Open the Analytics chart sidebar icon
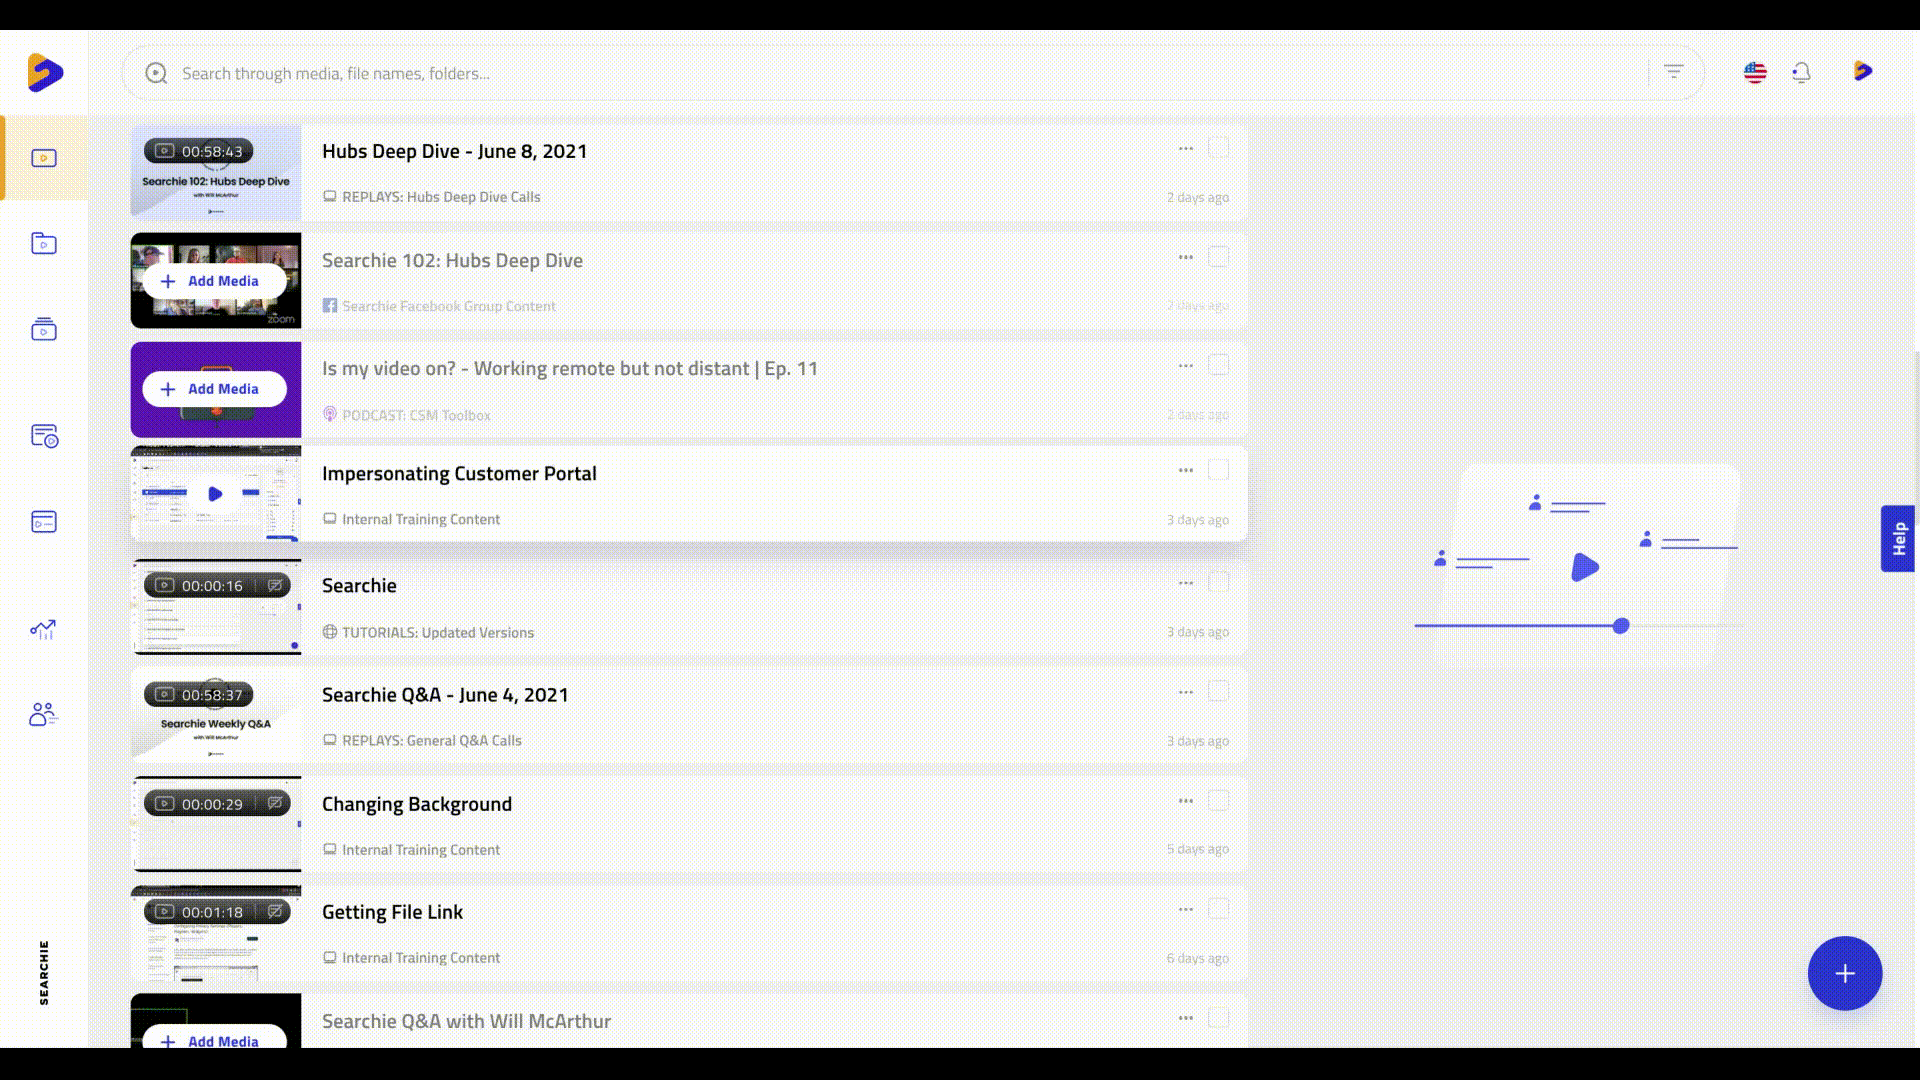The image size is (1920, 1080). pos(43,629)
